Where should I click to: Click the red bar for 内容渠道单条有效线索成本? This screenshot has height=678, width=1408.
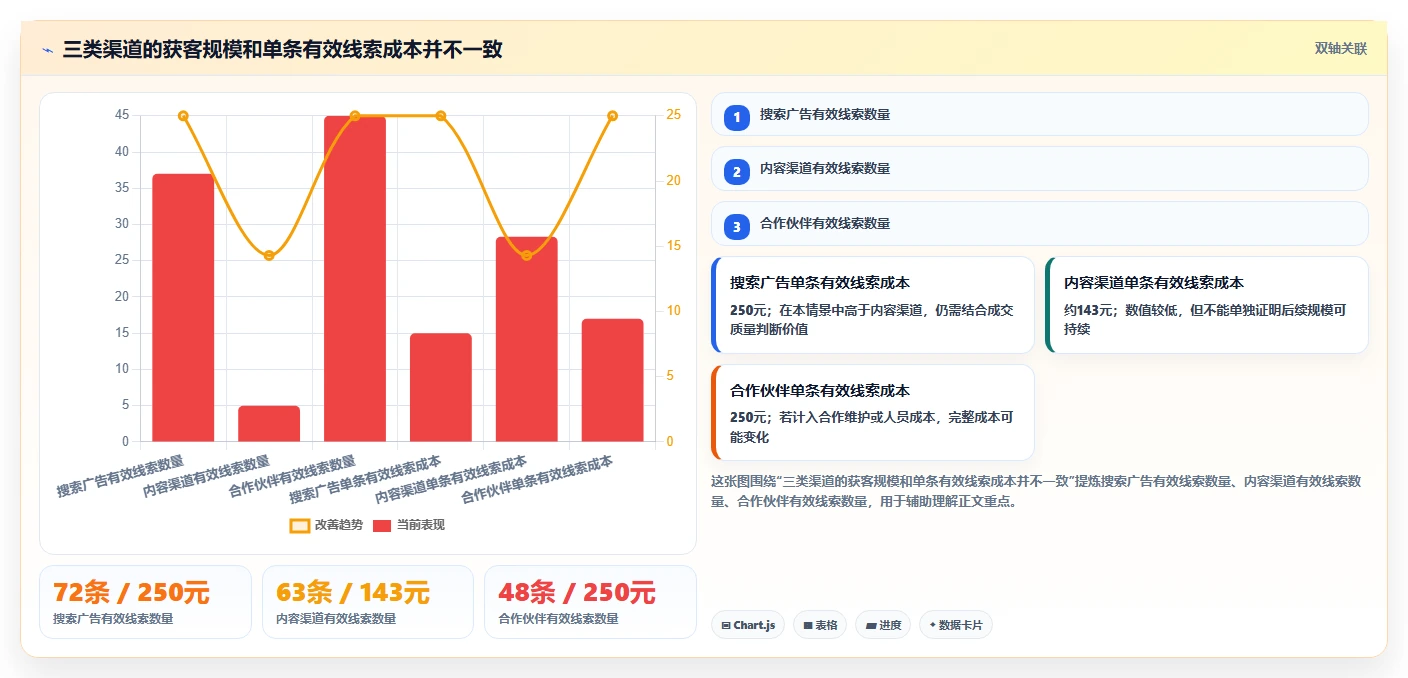527,339
